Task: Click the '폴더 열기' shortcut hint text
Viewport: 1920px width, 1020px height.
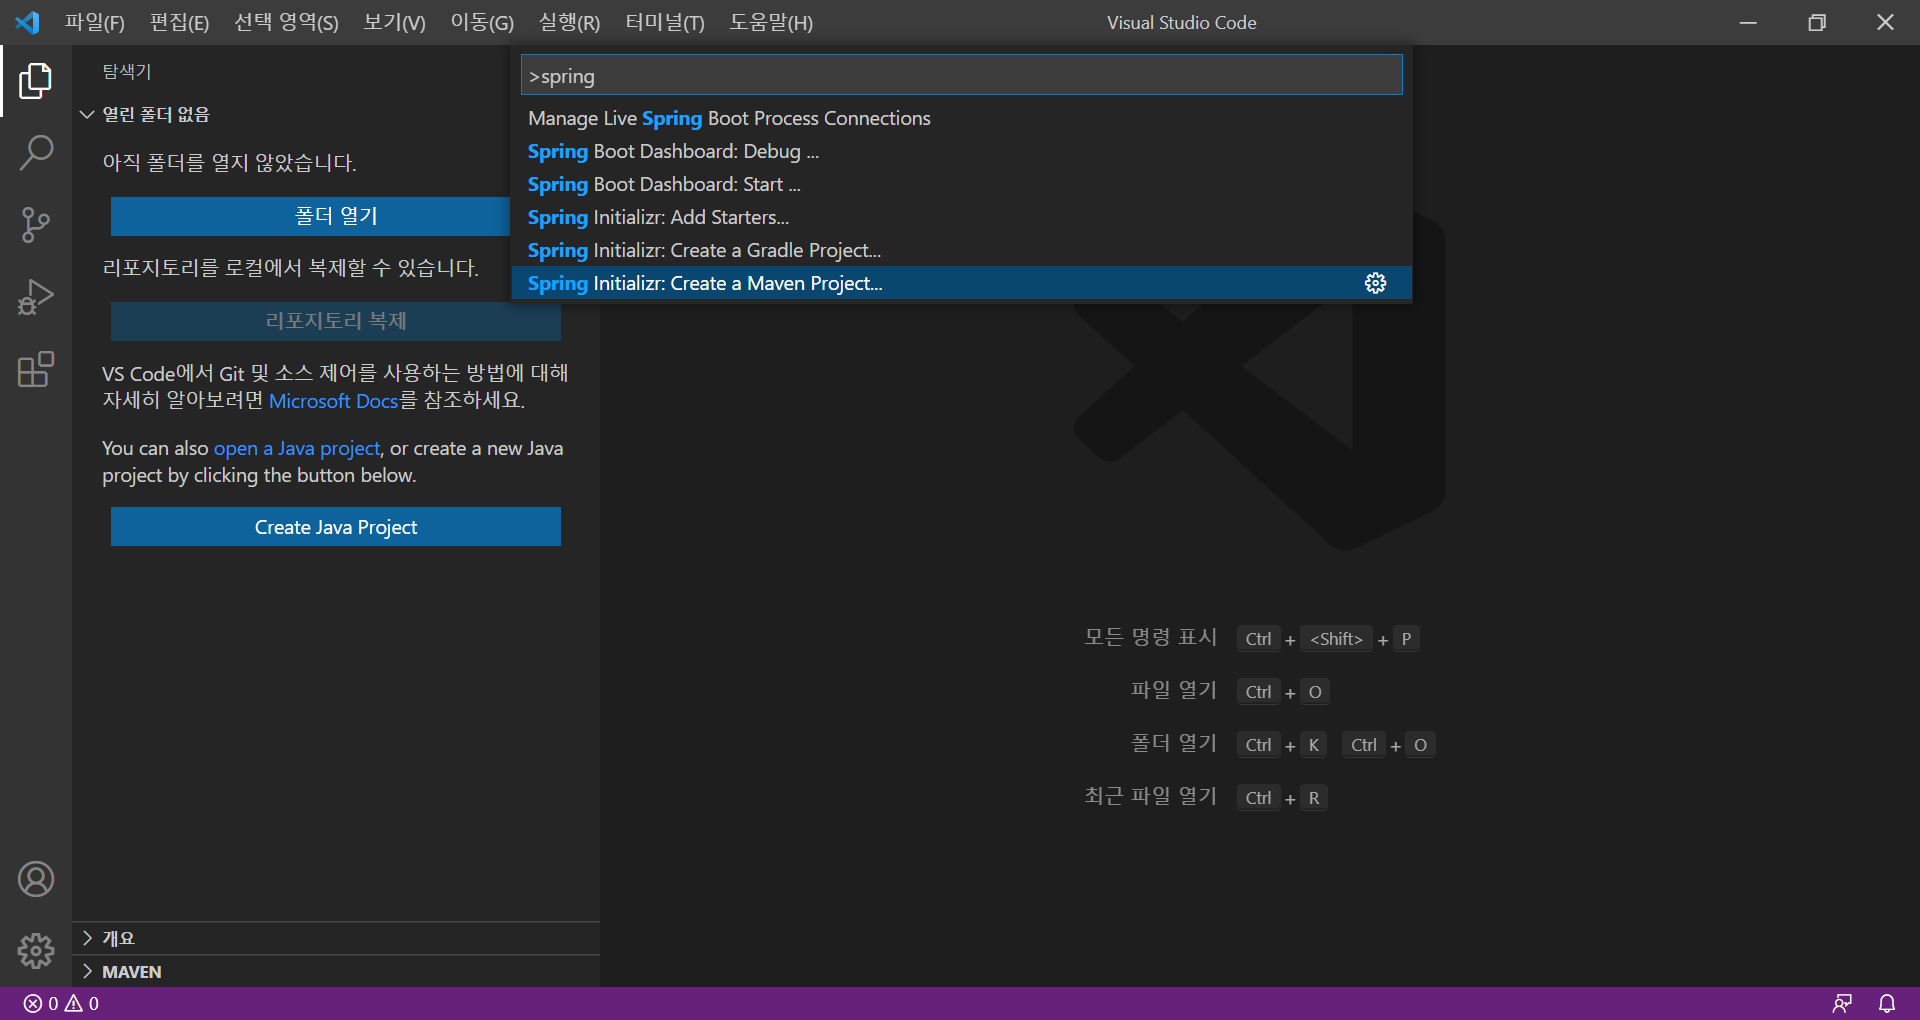Action: pyautogui.click(x=1174, y=743)
